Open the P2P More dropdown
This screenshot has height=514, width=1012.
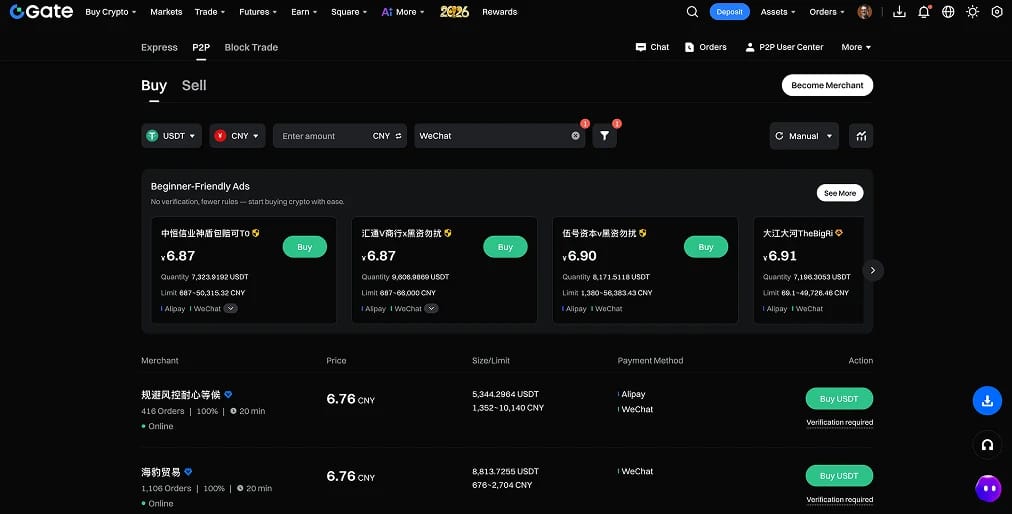856,47
